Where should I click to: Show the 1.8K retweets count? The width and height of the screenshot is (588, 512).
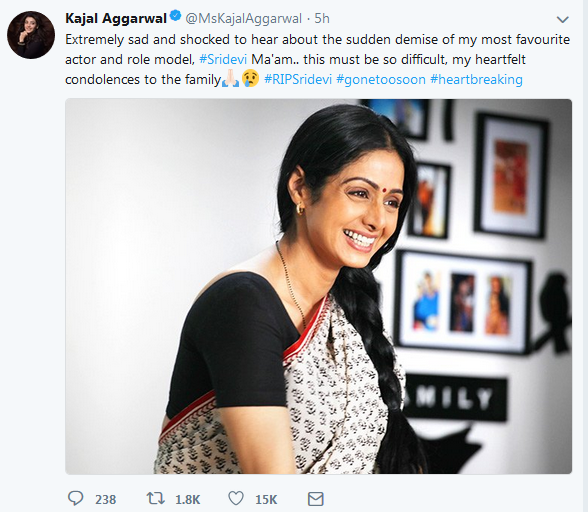(188, 500)
